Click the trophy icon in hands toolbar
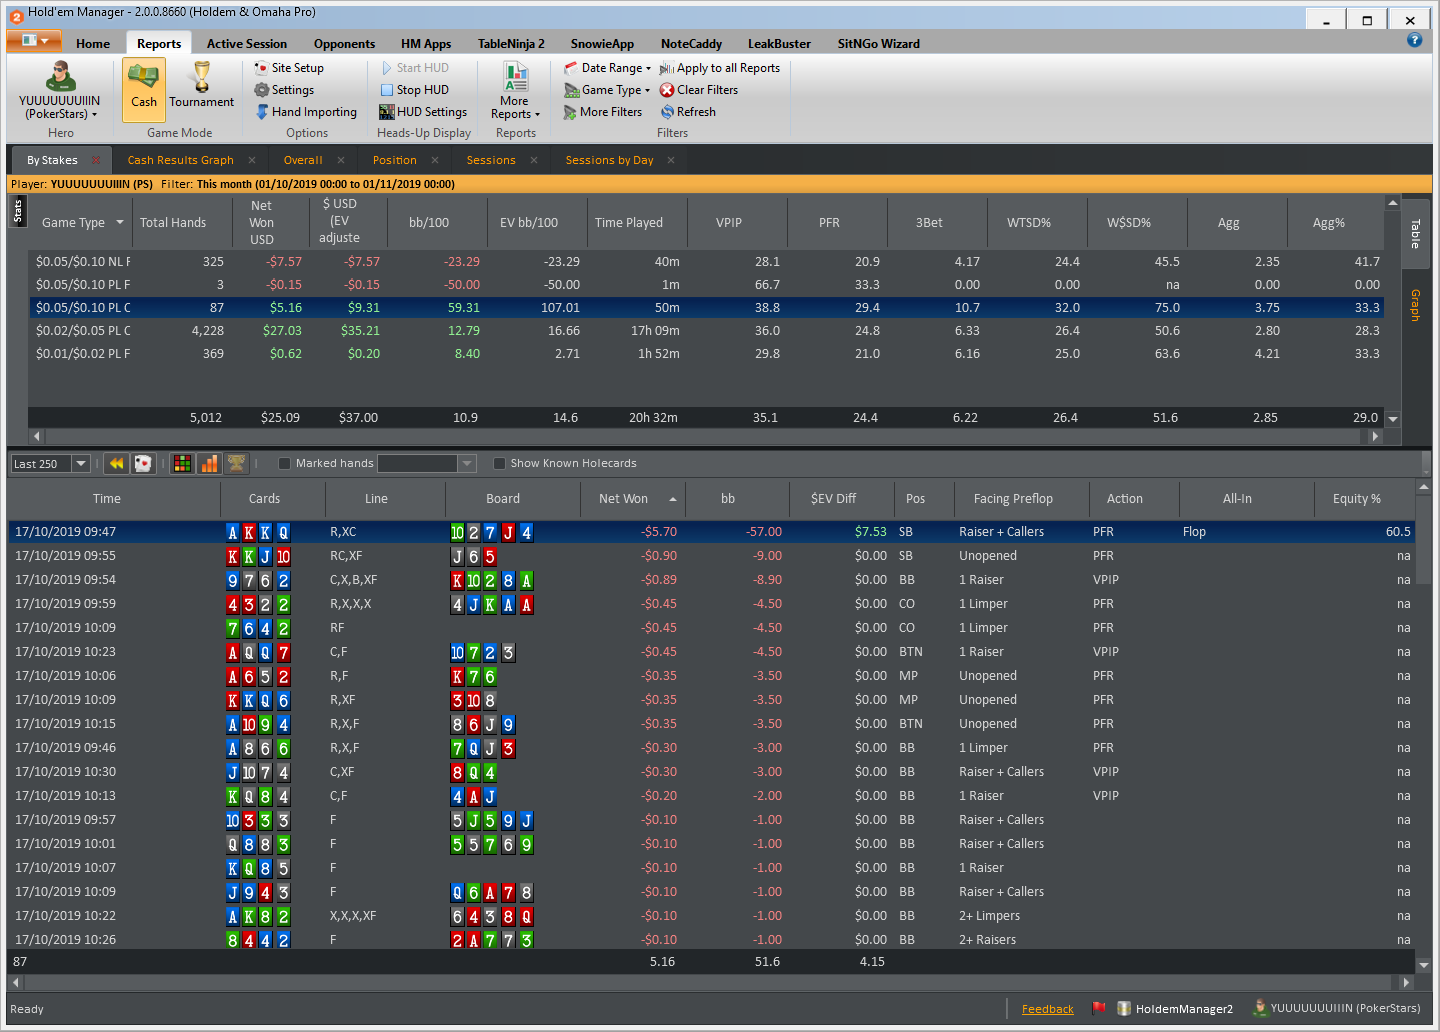This screenshot has height=1032, width=1440. 236,463
